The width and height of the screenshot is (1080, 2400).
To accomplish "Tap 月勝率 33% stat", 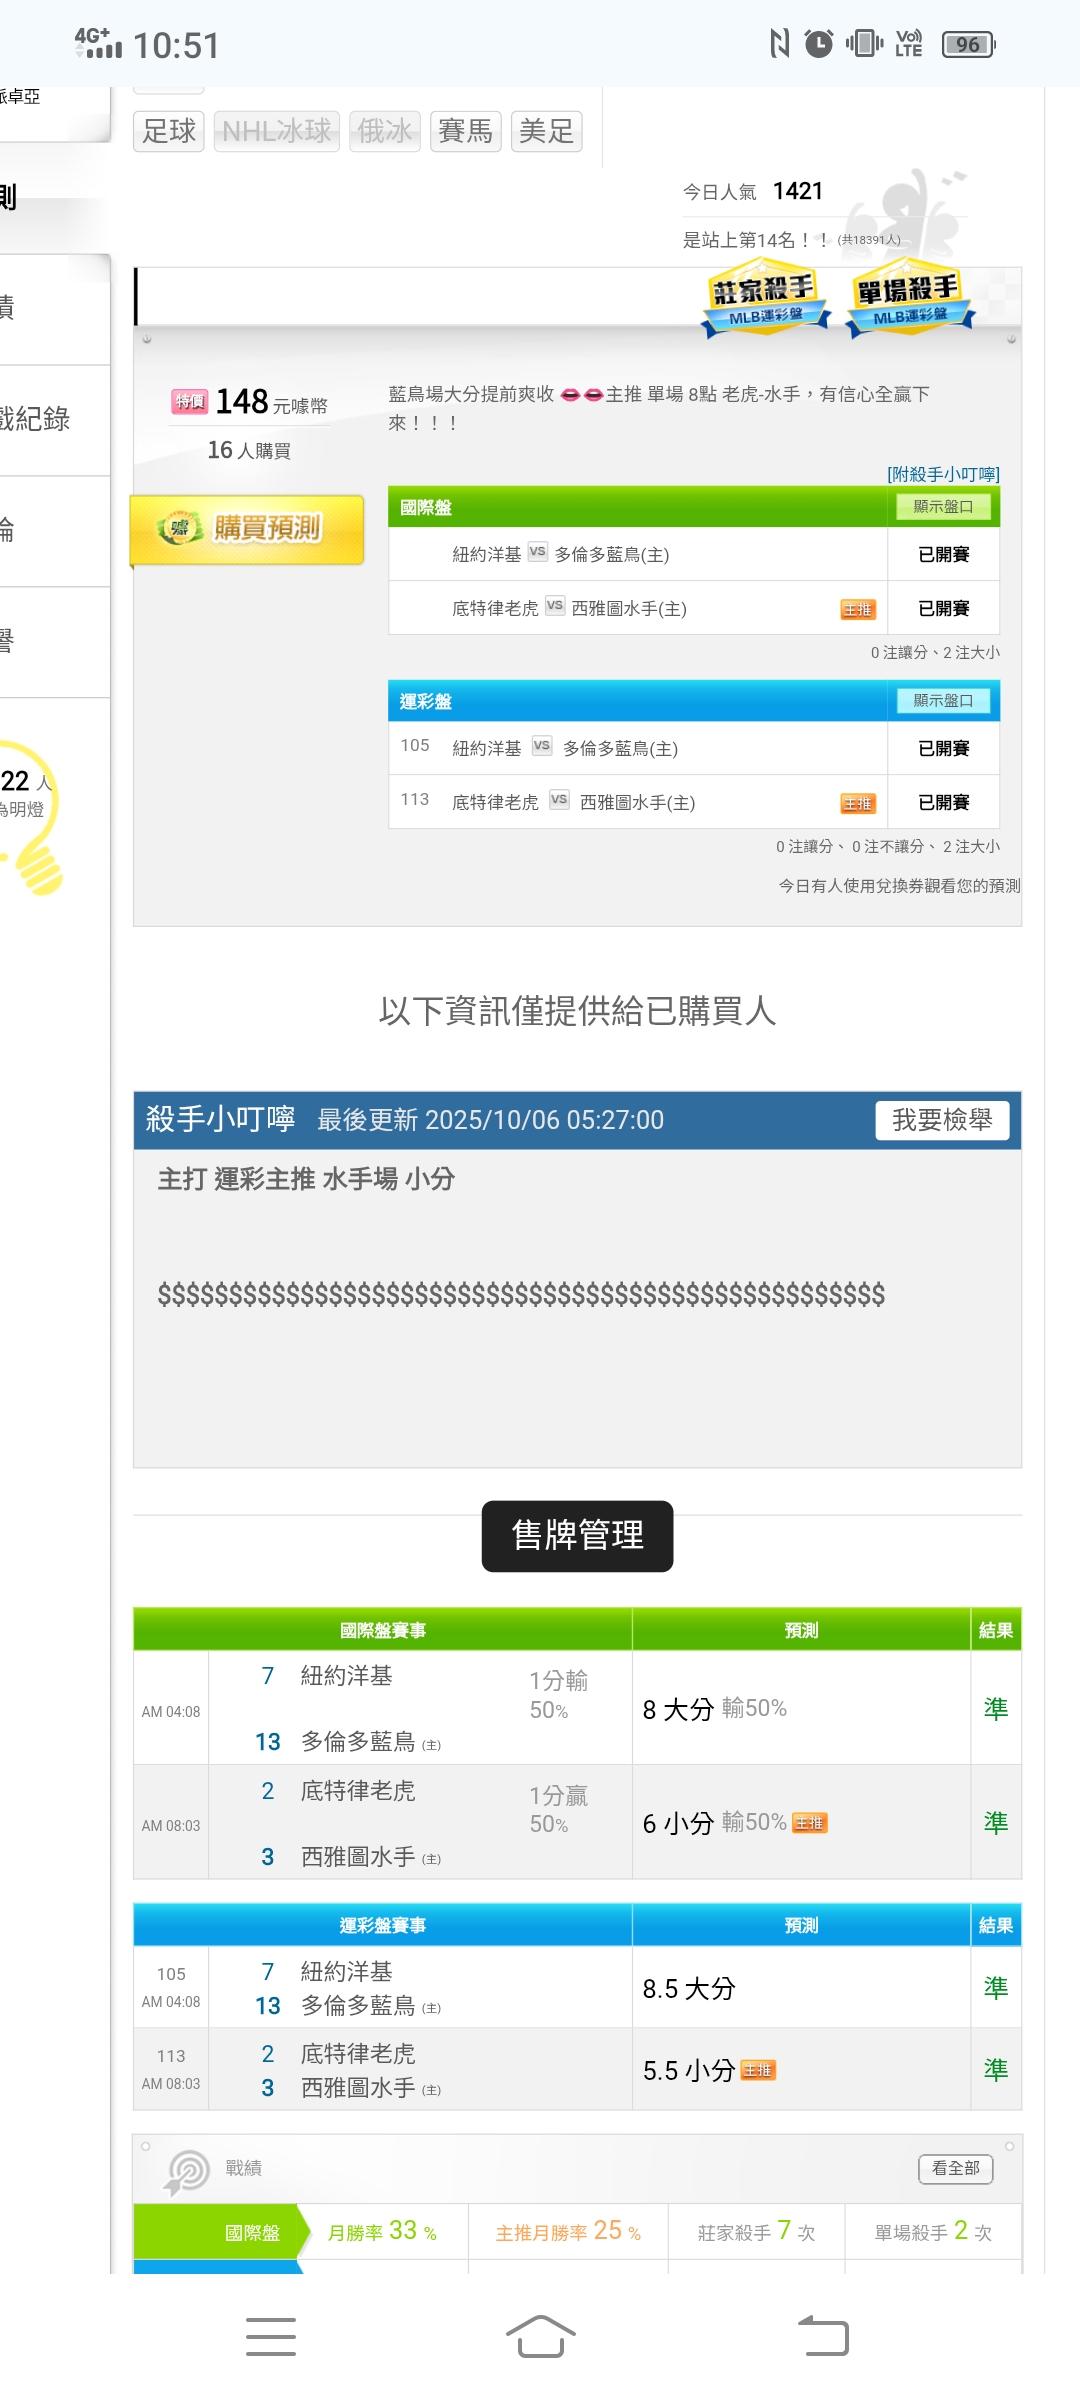I will coord(382,2232).
